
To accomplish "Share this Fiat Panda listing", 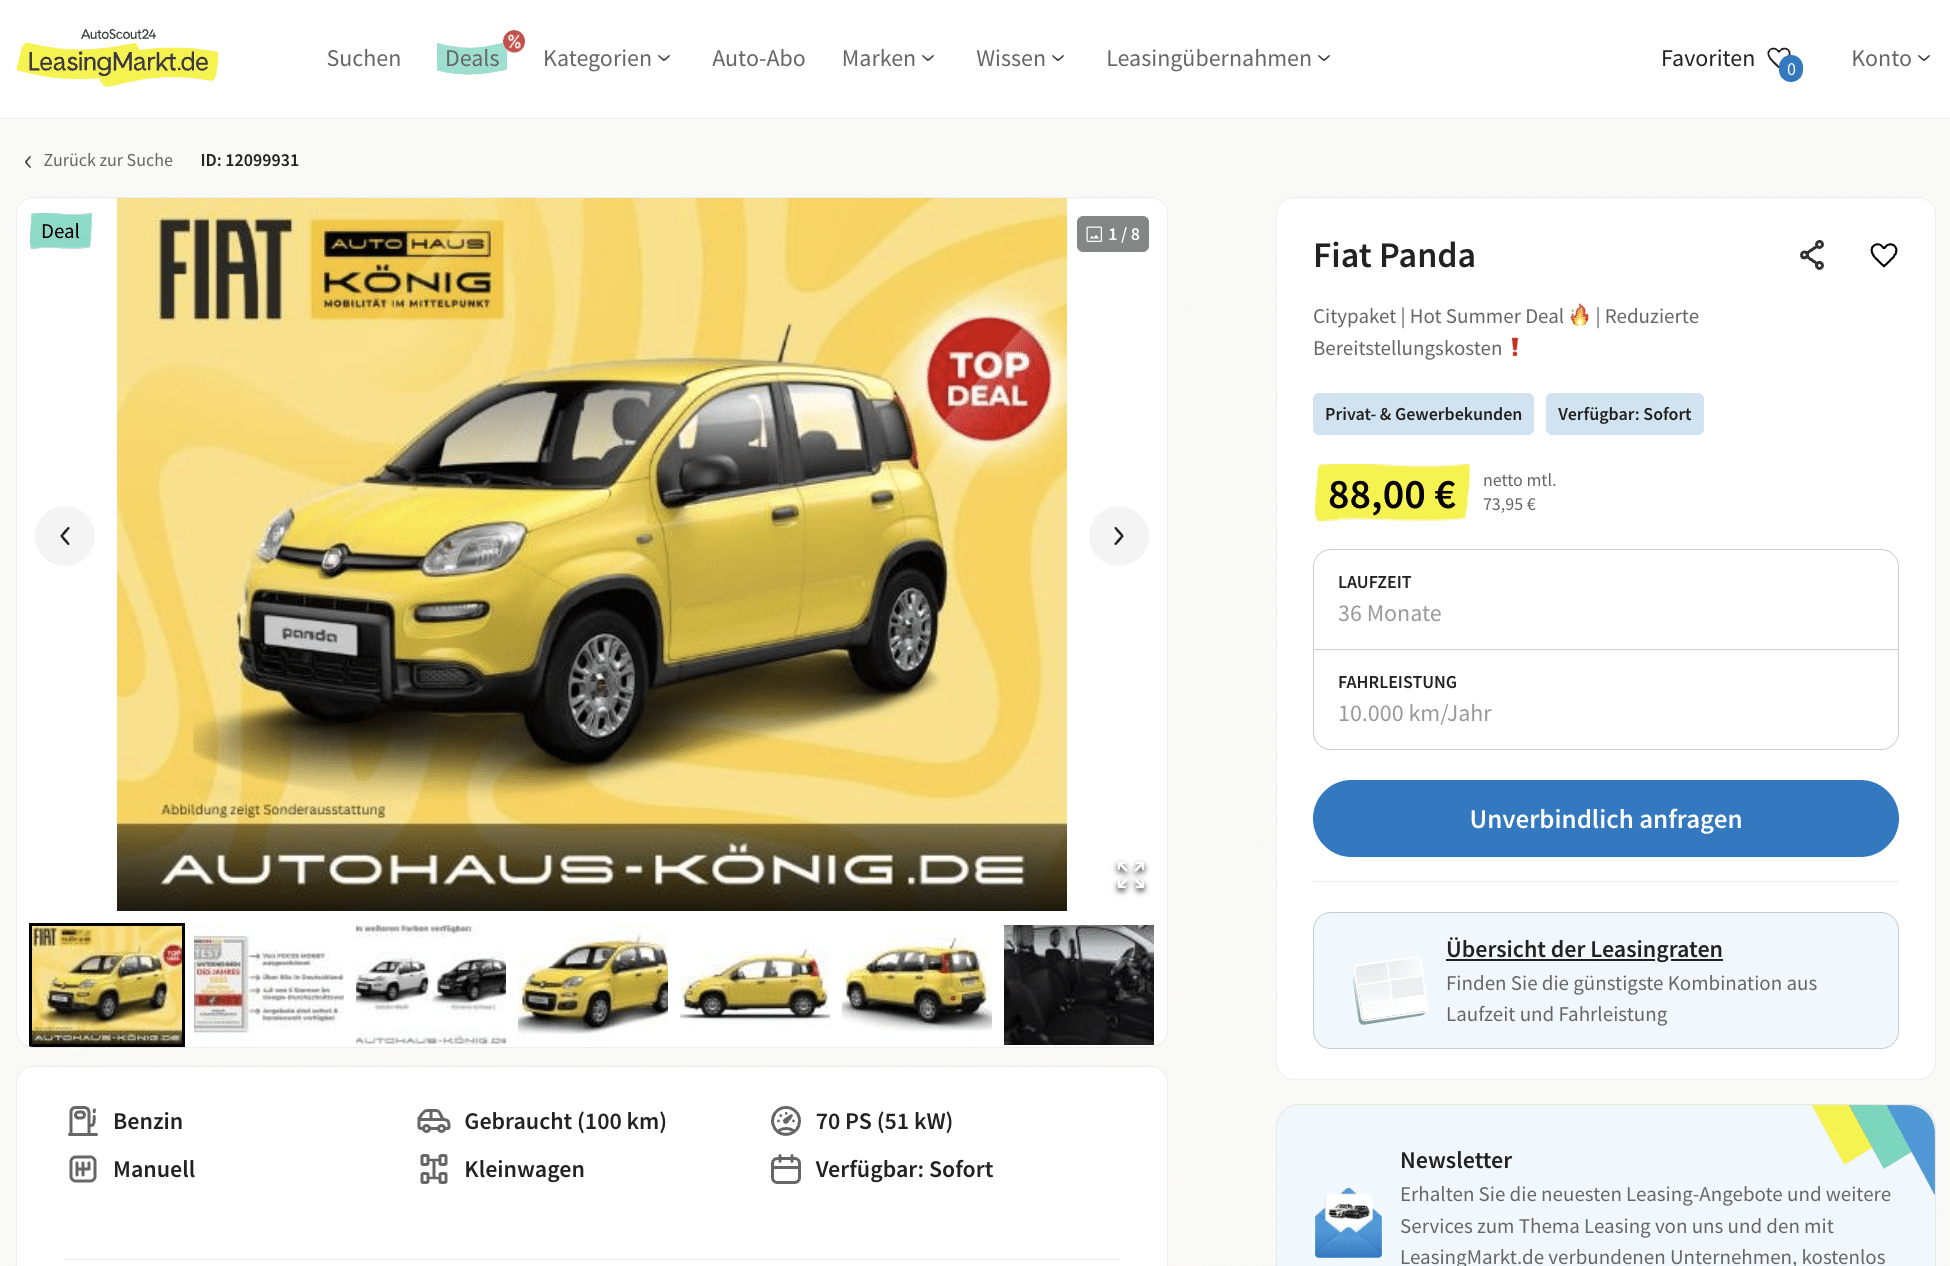I will coord(1811,255).
